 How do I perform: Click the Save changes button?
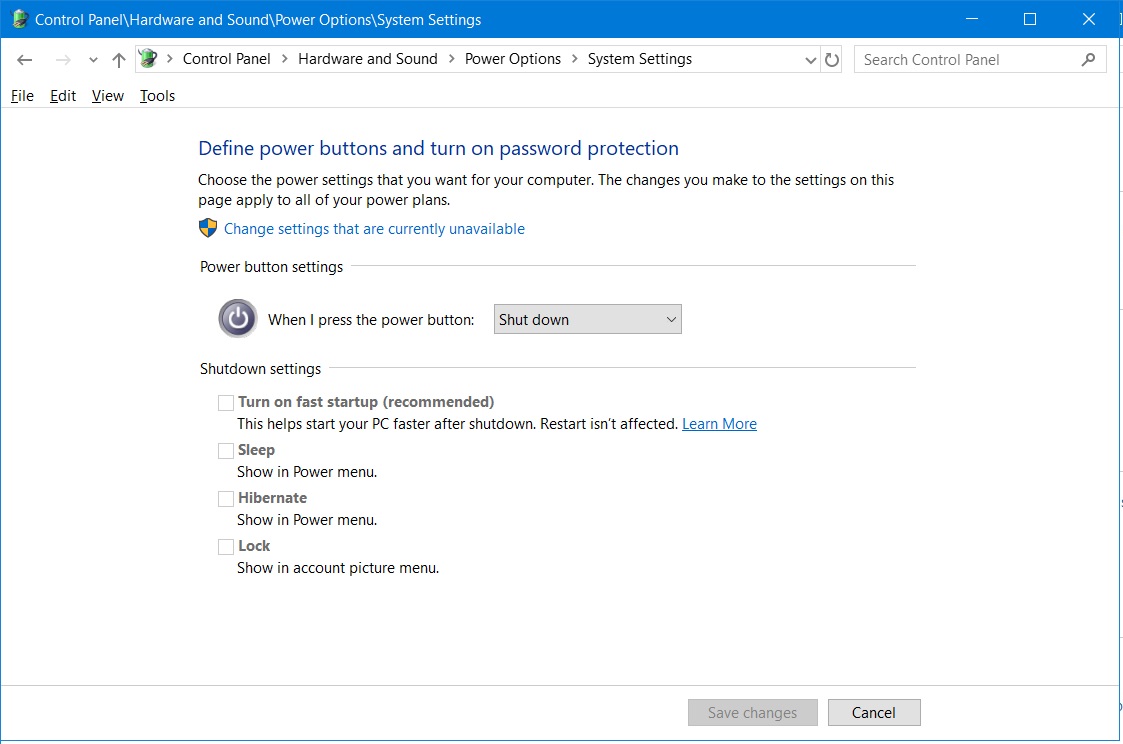point(753,712)
